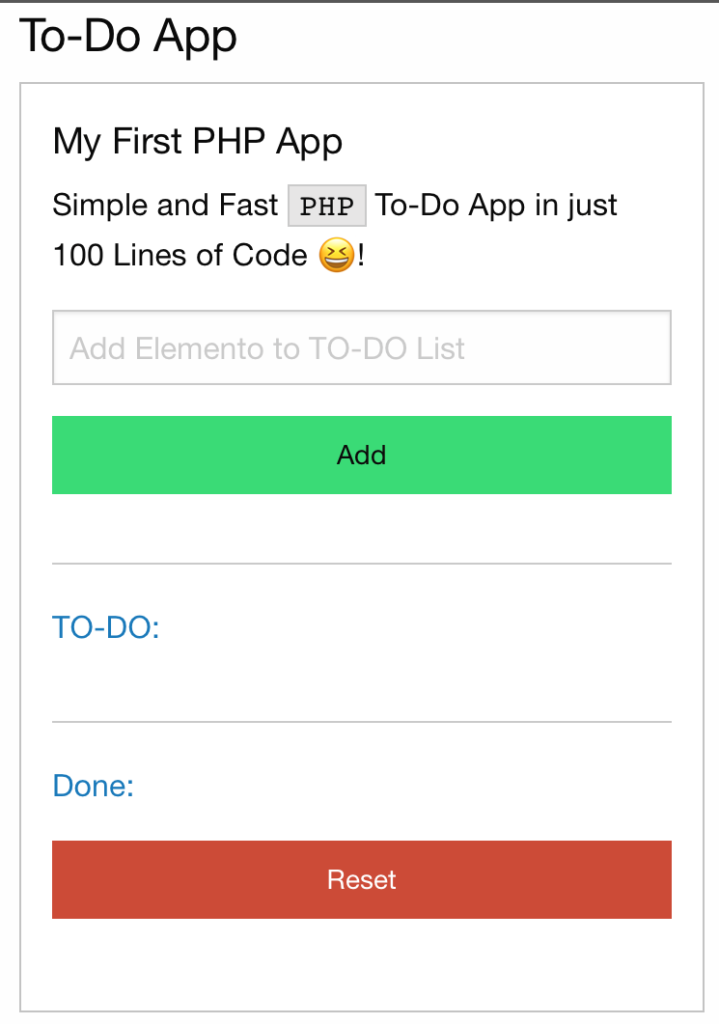Image resolution: width=719 pixels, height=1024 pixels.
Task: Click the To-Do App page title
Action: 128,37
